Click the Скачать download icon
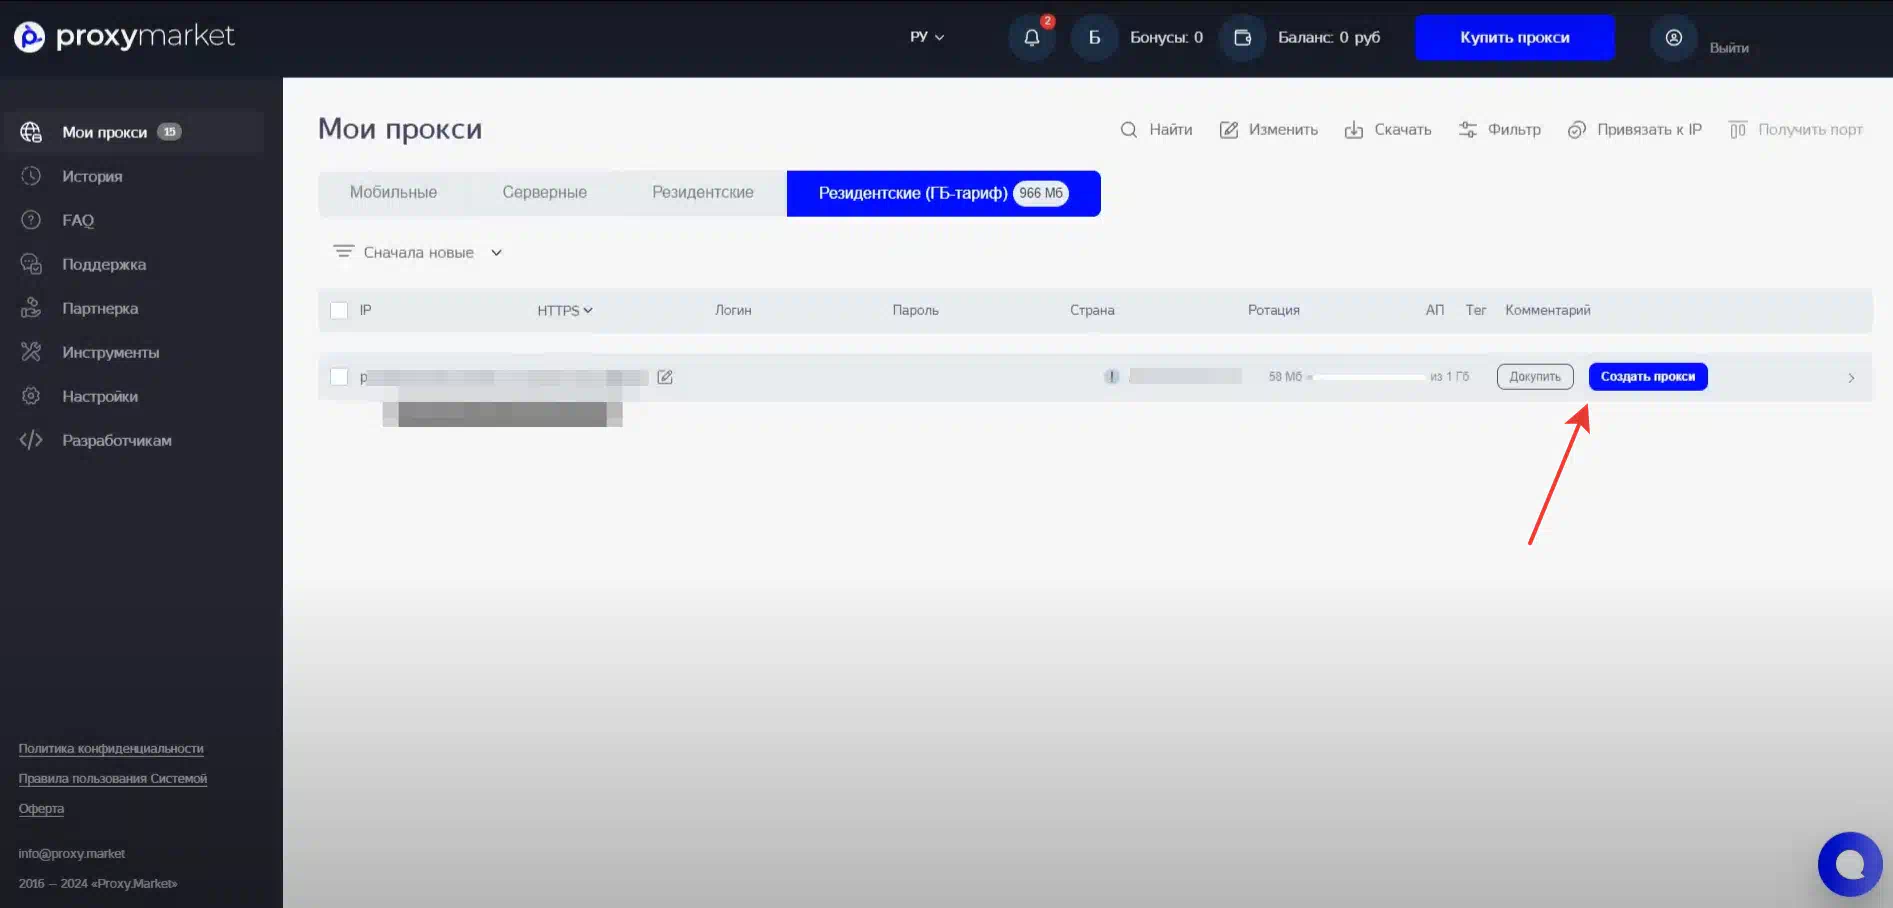1893x908 pixels. point(1354,130)
